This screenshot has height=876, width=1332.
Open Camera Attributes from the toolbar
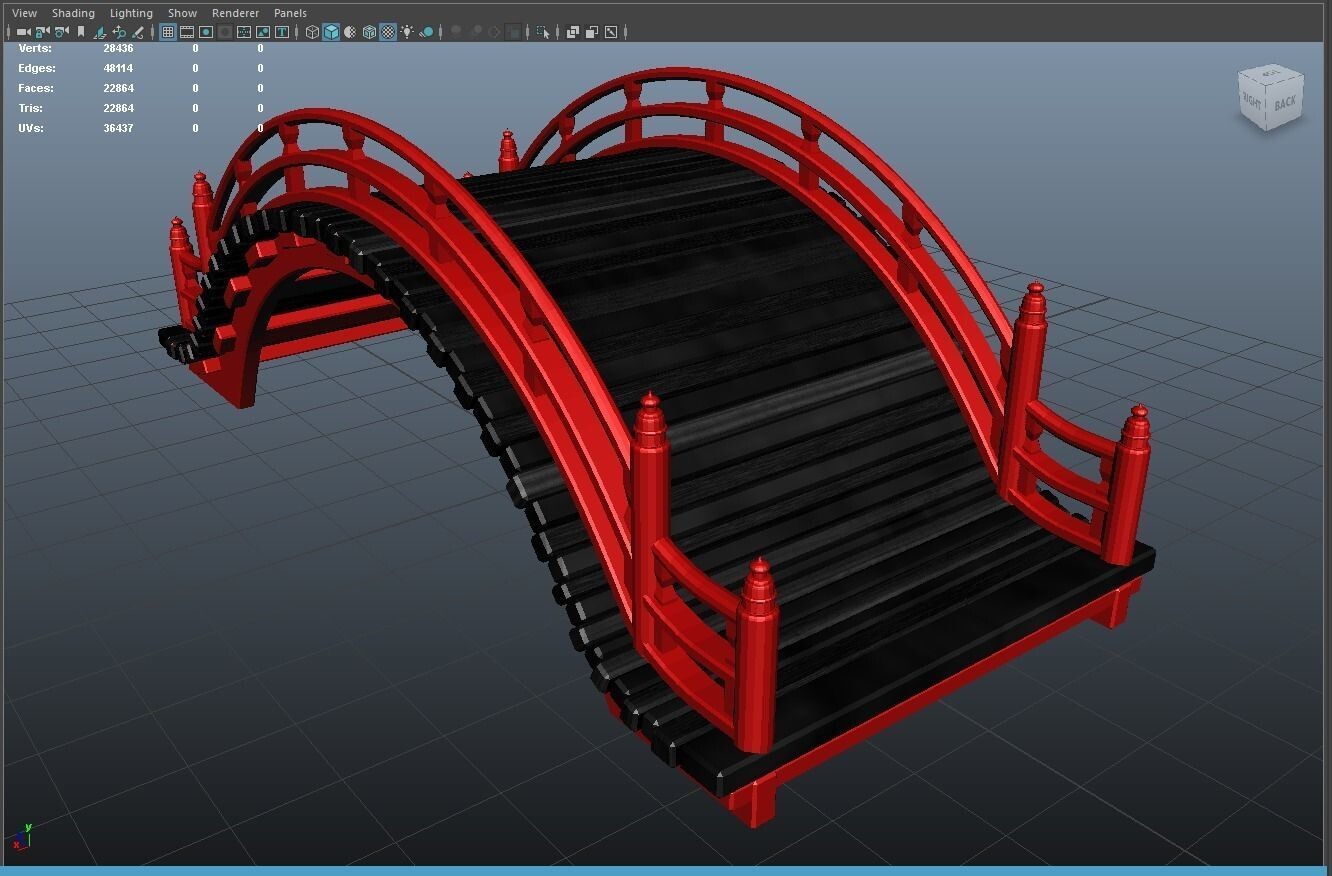pos(61,32)
